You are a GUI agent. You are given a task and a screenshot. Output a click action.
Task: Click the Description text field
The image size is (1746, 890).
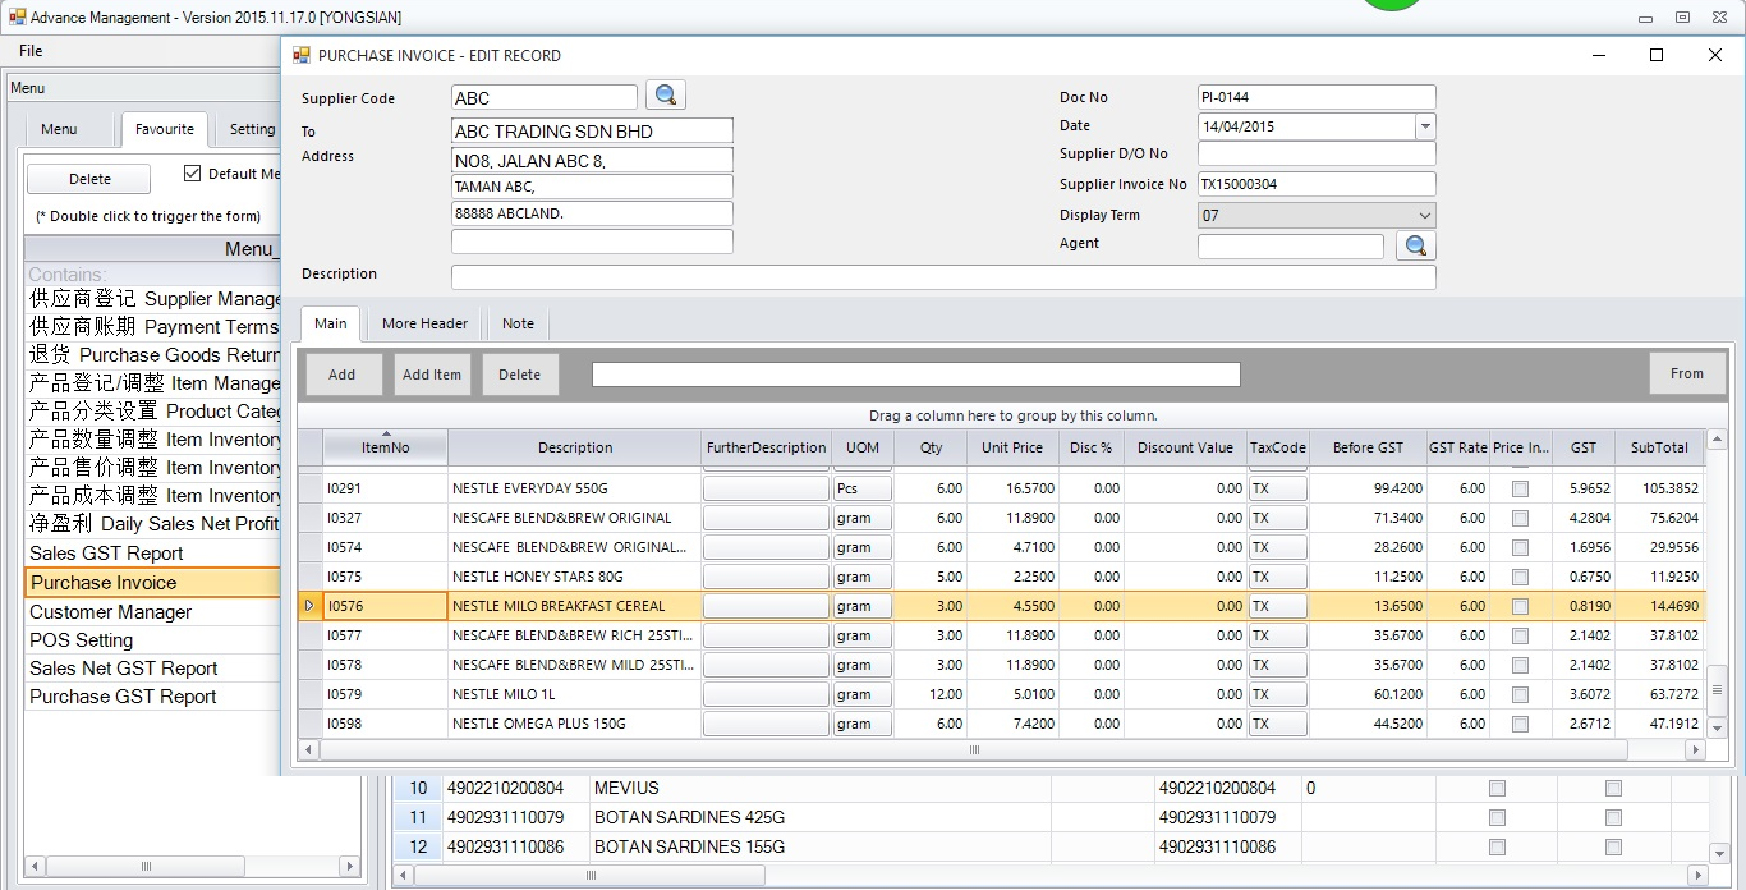(943, 277)
